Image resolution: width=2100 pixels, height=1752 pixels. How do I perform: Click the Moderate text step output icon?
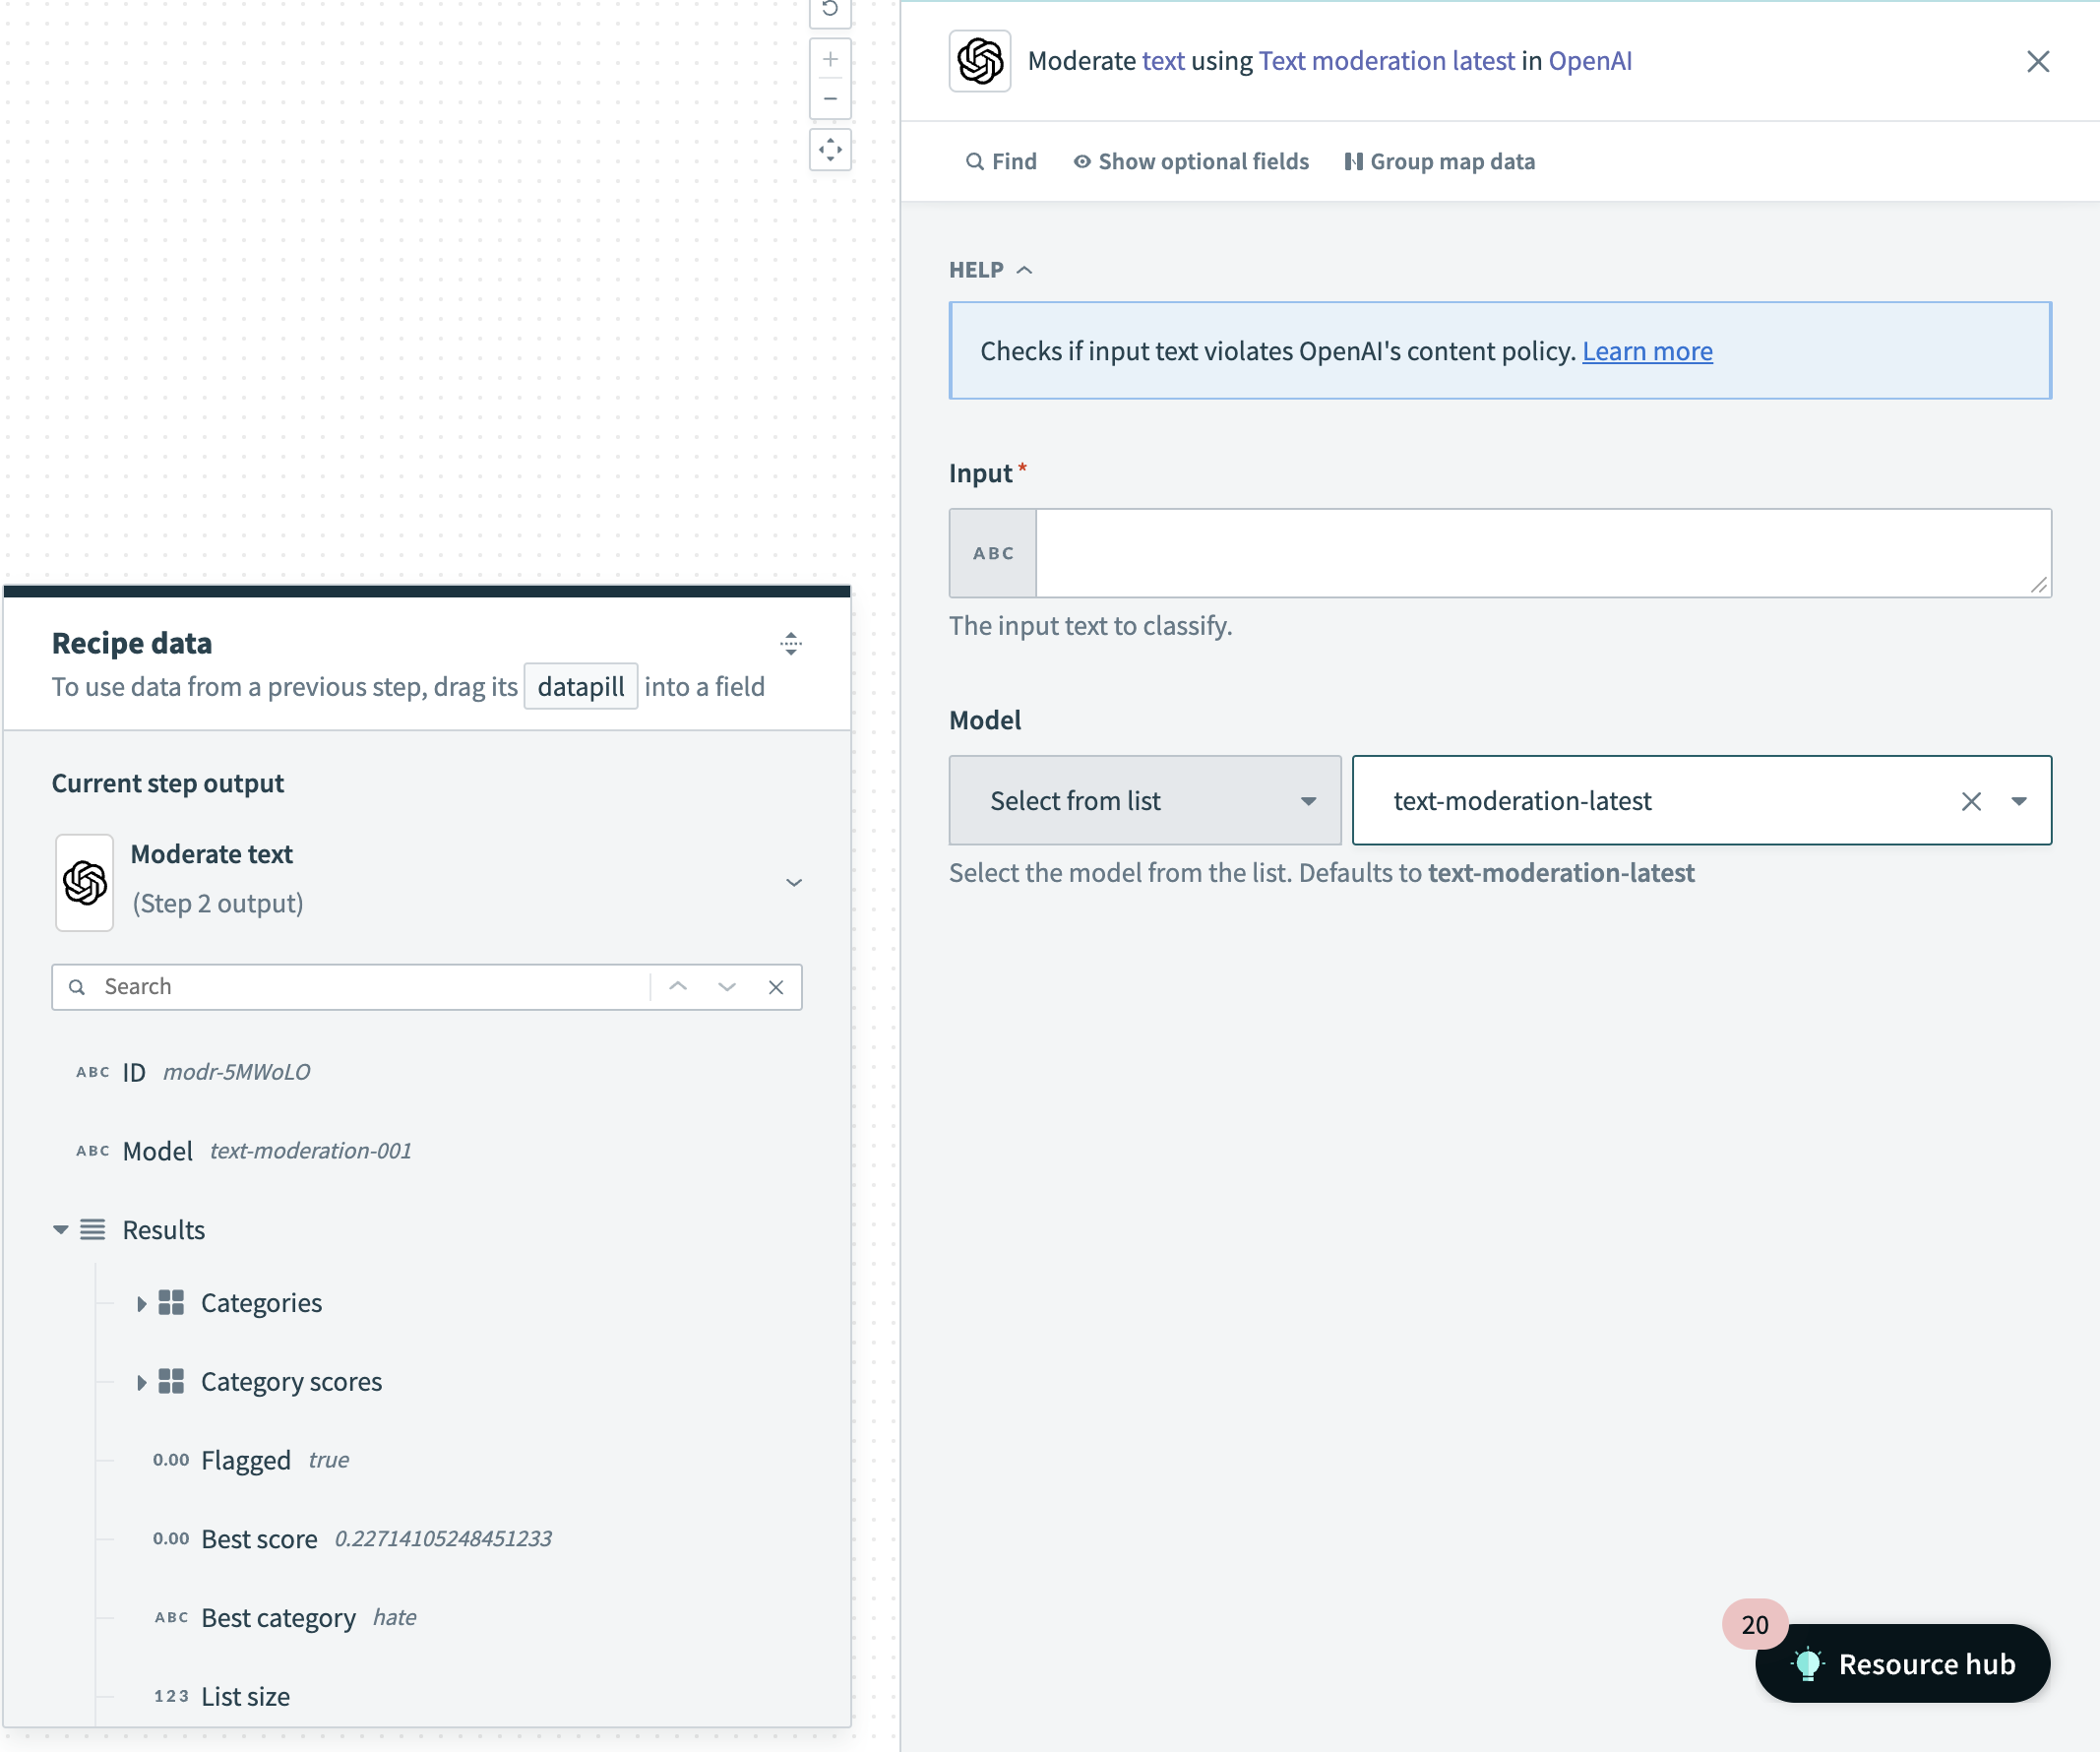tap(86, 880)
